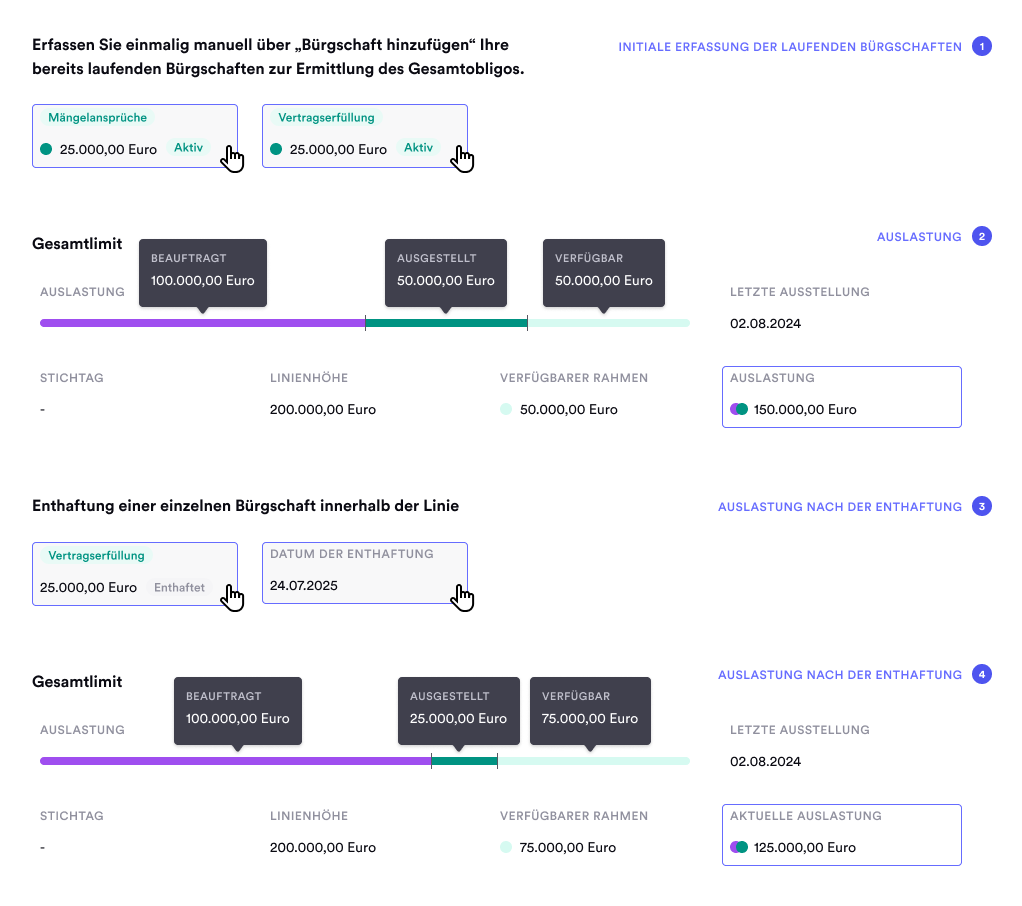Screen dimensions: 1022x906
Task: Click the Beauftragt 100.000,00 Euro tooltip in first chart
Action: (203, 272)
